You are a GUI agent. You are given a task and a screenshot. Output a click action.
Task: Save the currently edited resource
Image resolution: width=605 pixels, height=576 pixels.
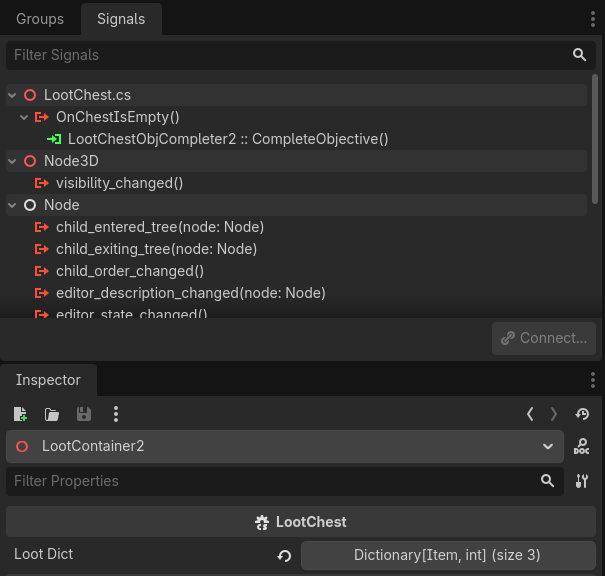(x=84, y=414)
